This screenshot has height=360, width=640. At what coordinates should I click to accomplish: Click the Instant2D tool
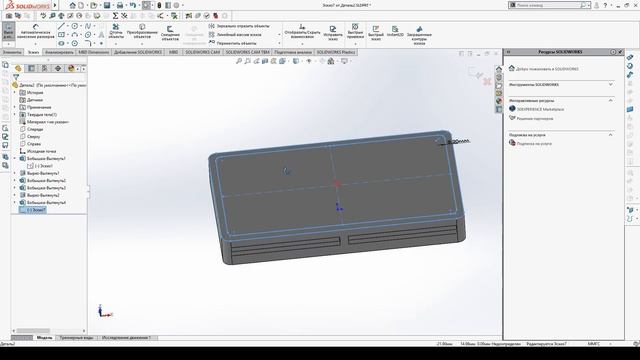pyautogui.click(x=395, y=31)
